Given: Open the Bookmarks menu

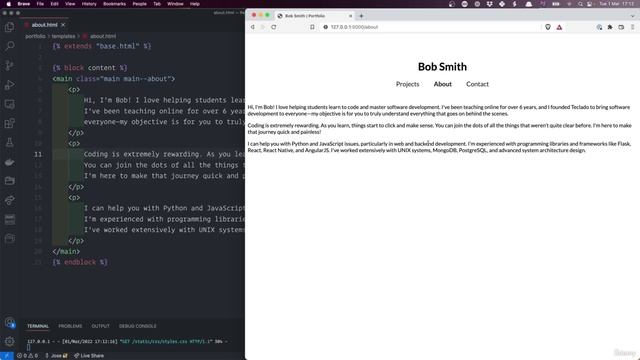Looking at the screenshot, I should point(114,4).
